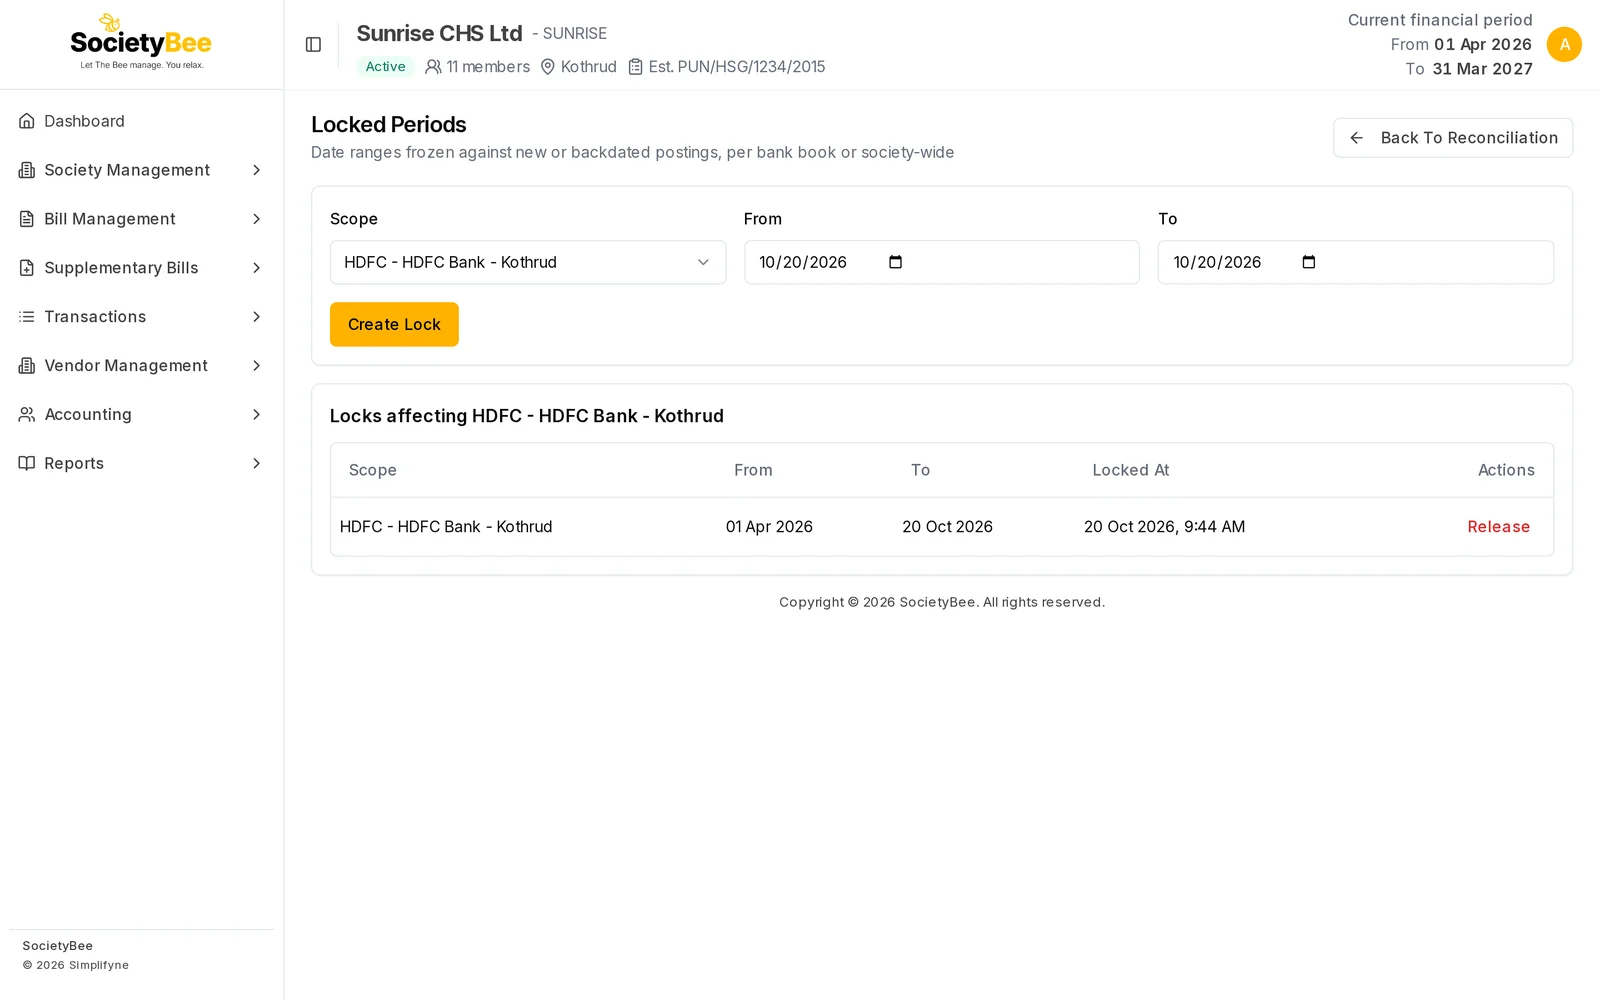Click the '11 members' text
Viewport: 1600px width, 1000px height.
point(488,67)
